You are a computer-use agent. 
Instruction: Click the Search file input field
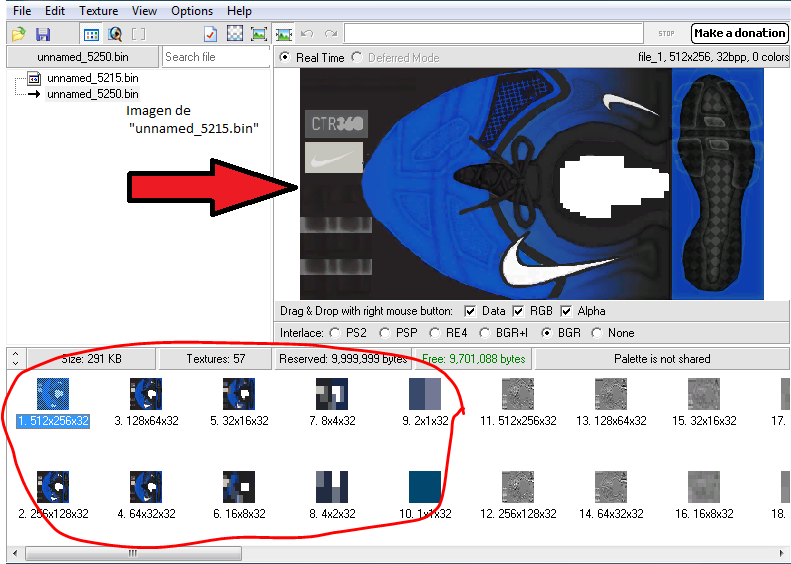click(215, 57)
